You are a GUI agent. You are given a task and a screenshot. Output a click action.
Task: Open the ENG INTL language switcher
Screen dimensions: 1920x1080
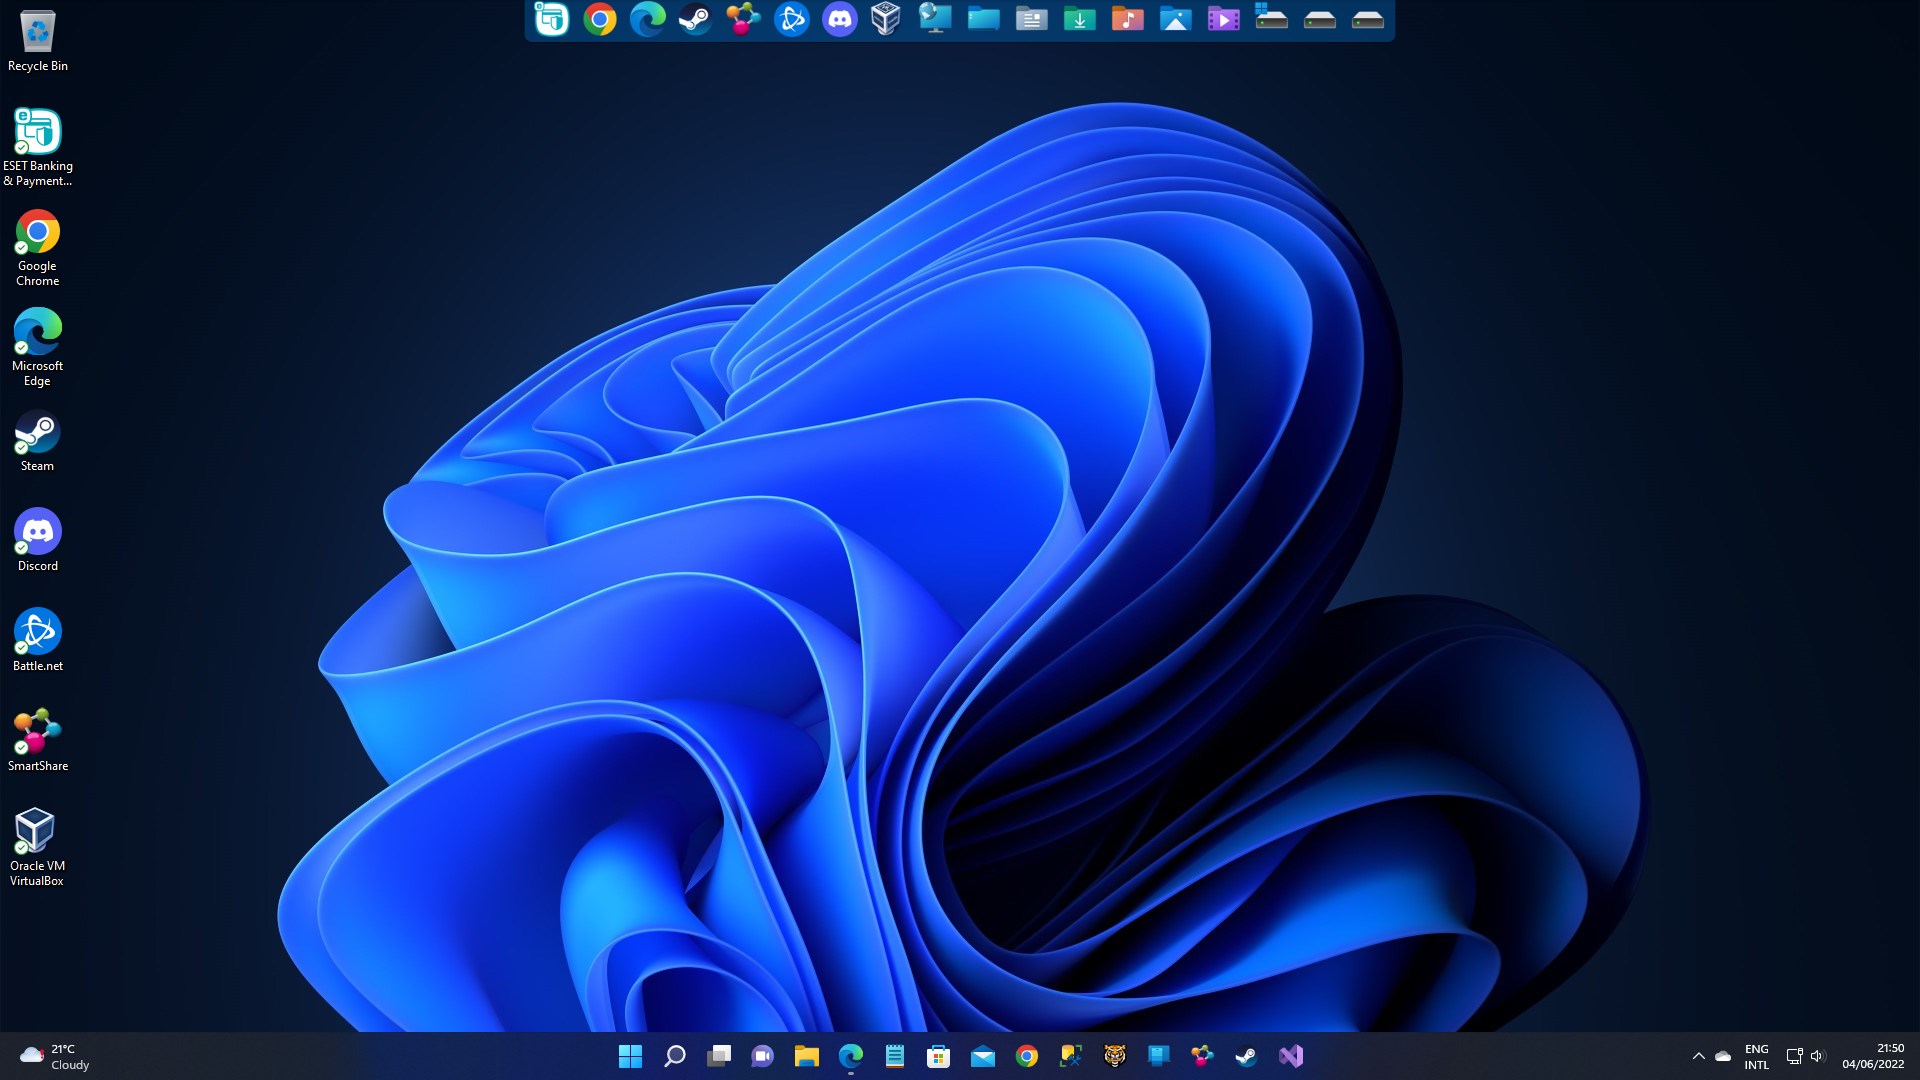(1756, 1056)
